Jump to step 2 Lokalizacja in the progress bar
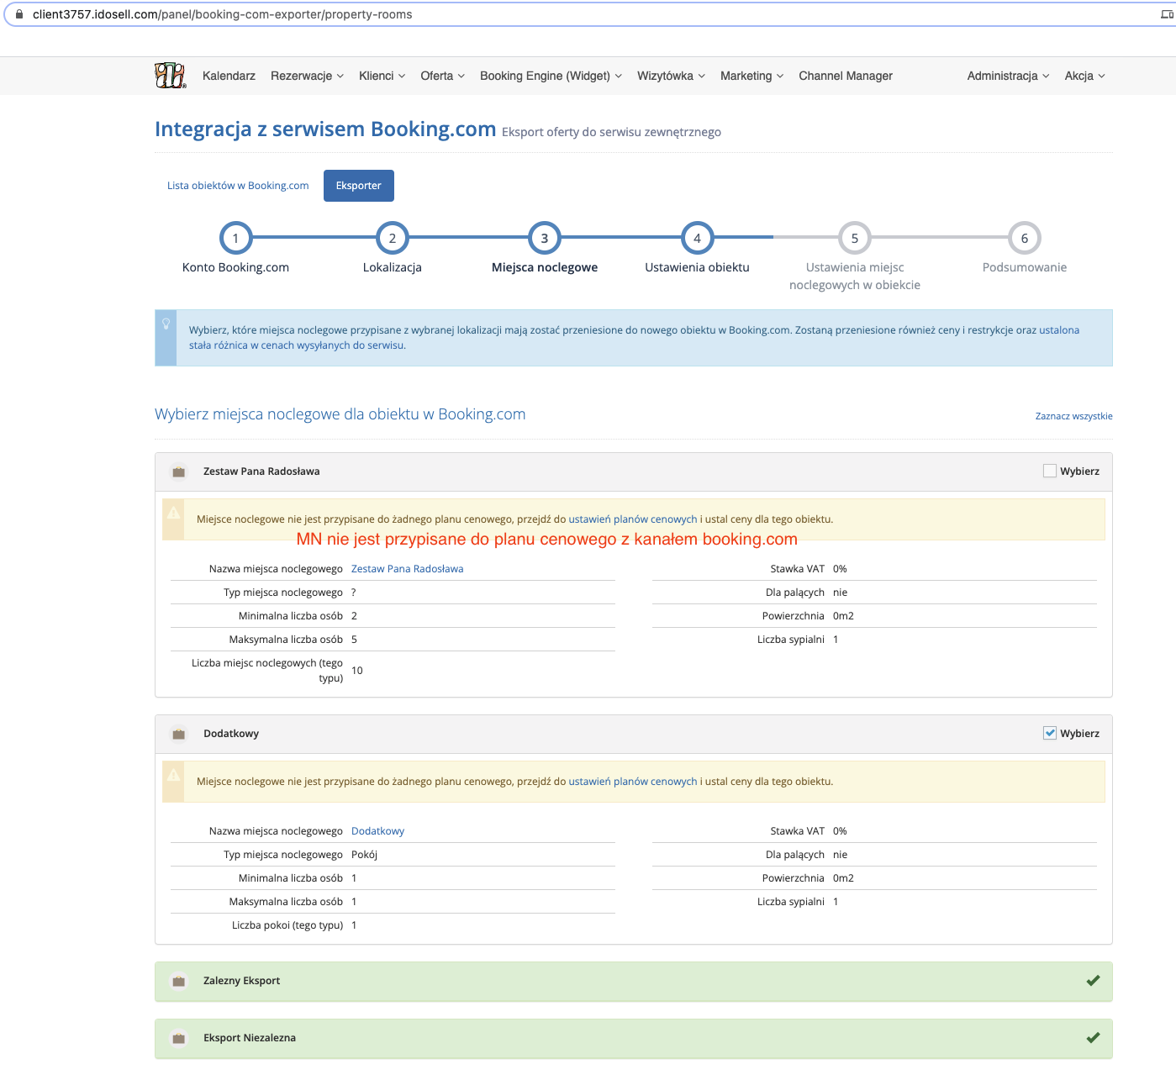The image size is (1176, 1080). (392, 238)
